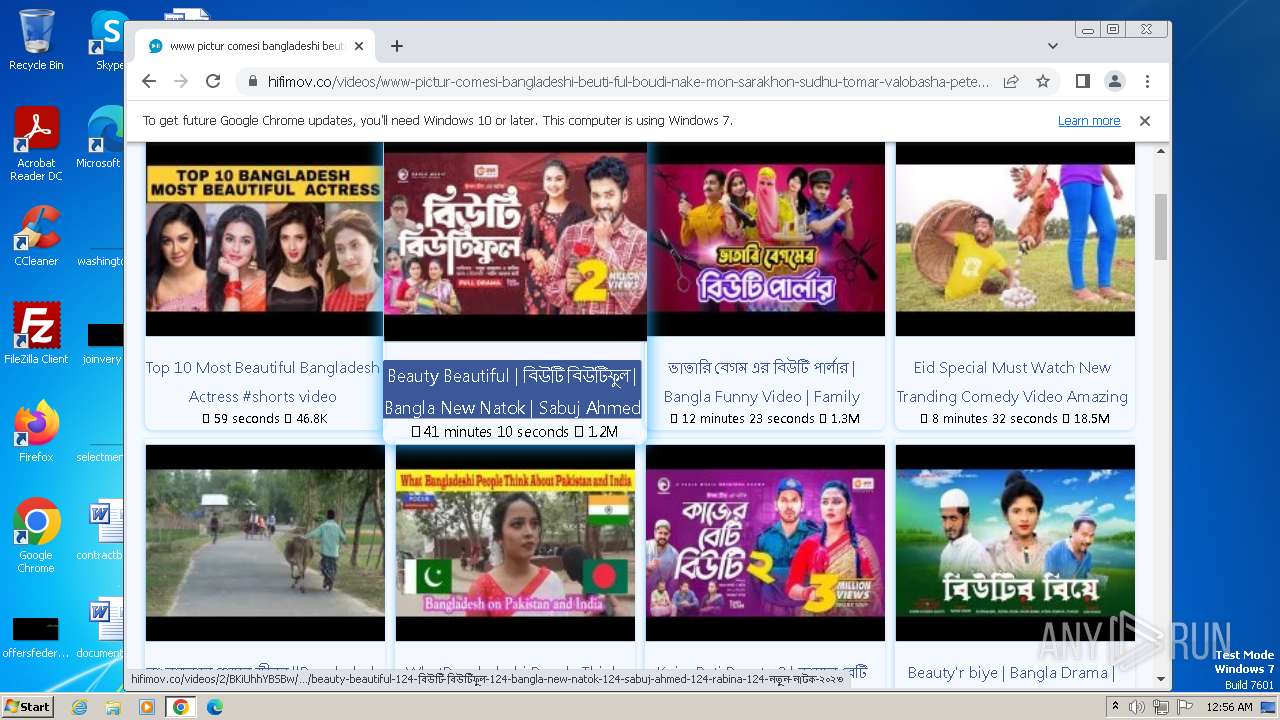Screen dimensions: 1280x720
Task: Open the Chrome profile menu
Action: tap(1114, 81)
